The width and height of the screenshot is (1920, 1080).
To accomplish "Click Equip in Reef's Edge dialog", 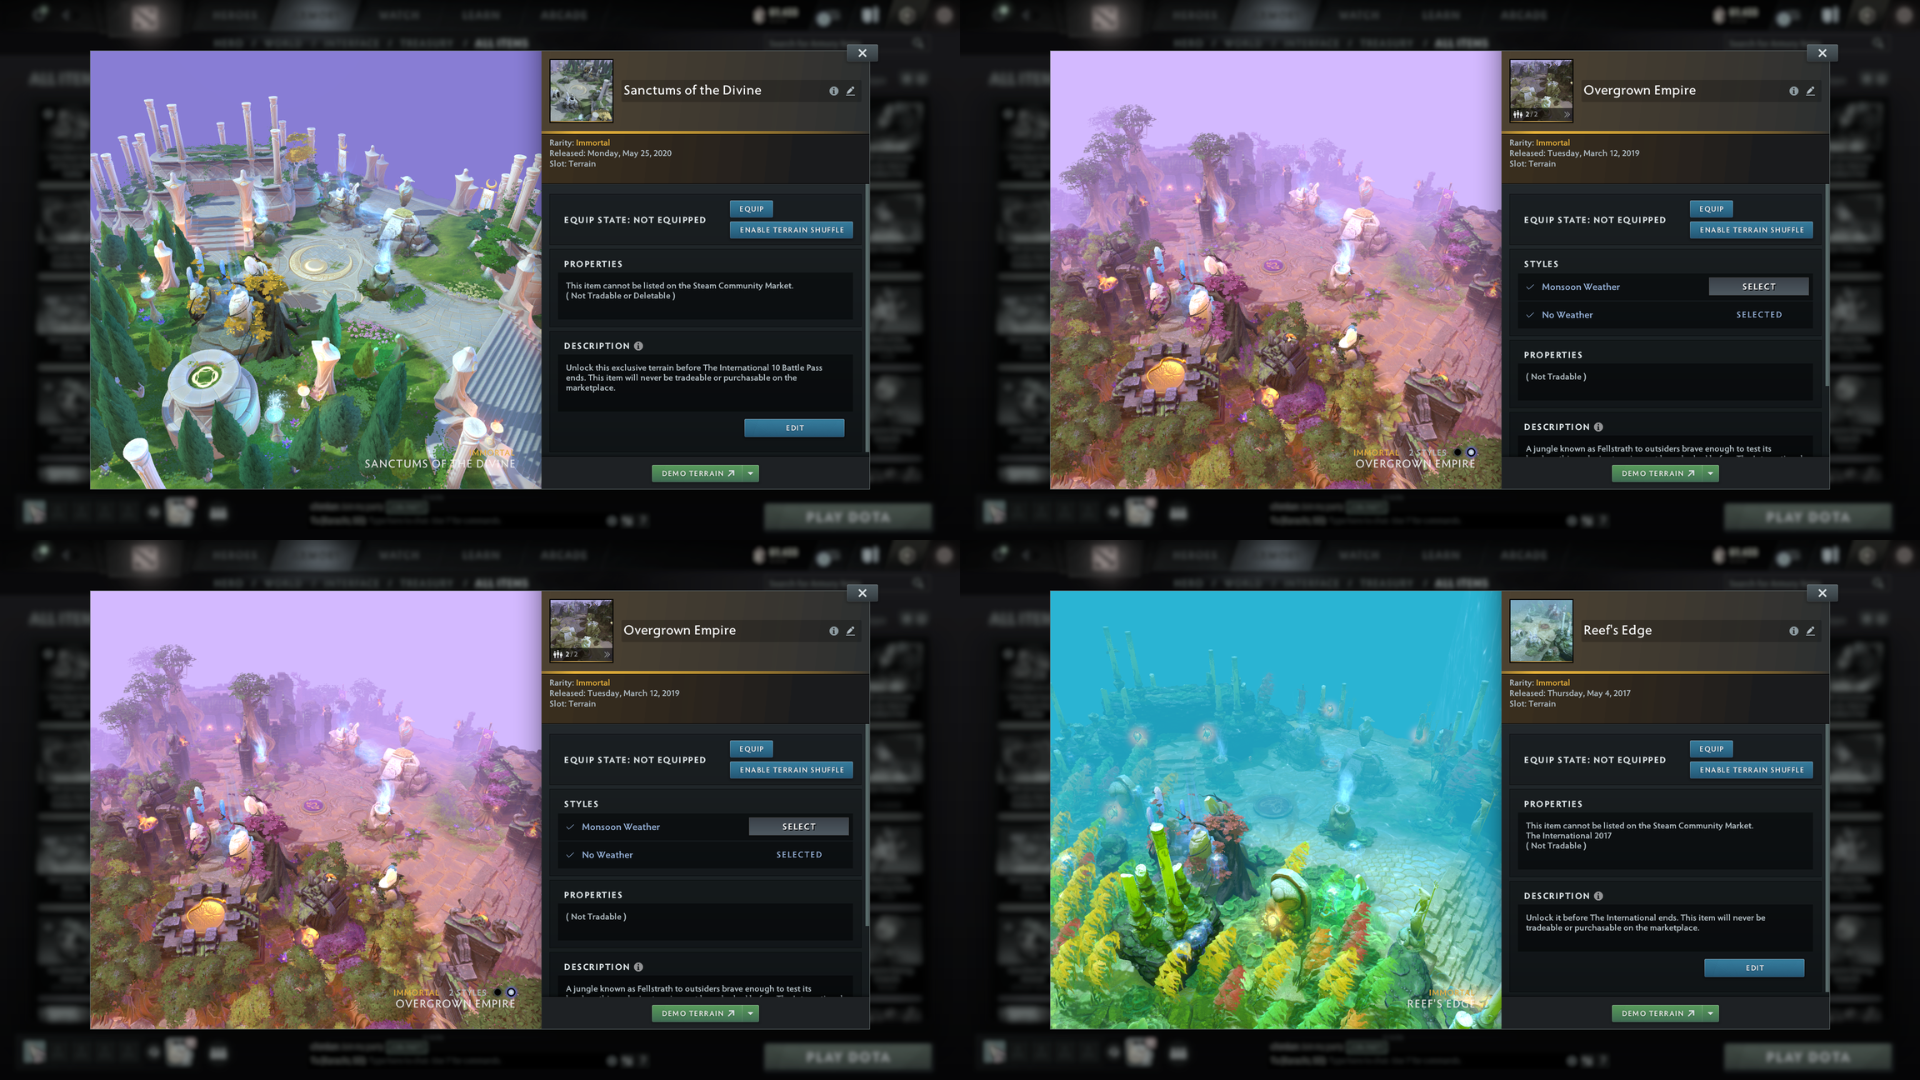I will tap(1712, 749).
